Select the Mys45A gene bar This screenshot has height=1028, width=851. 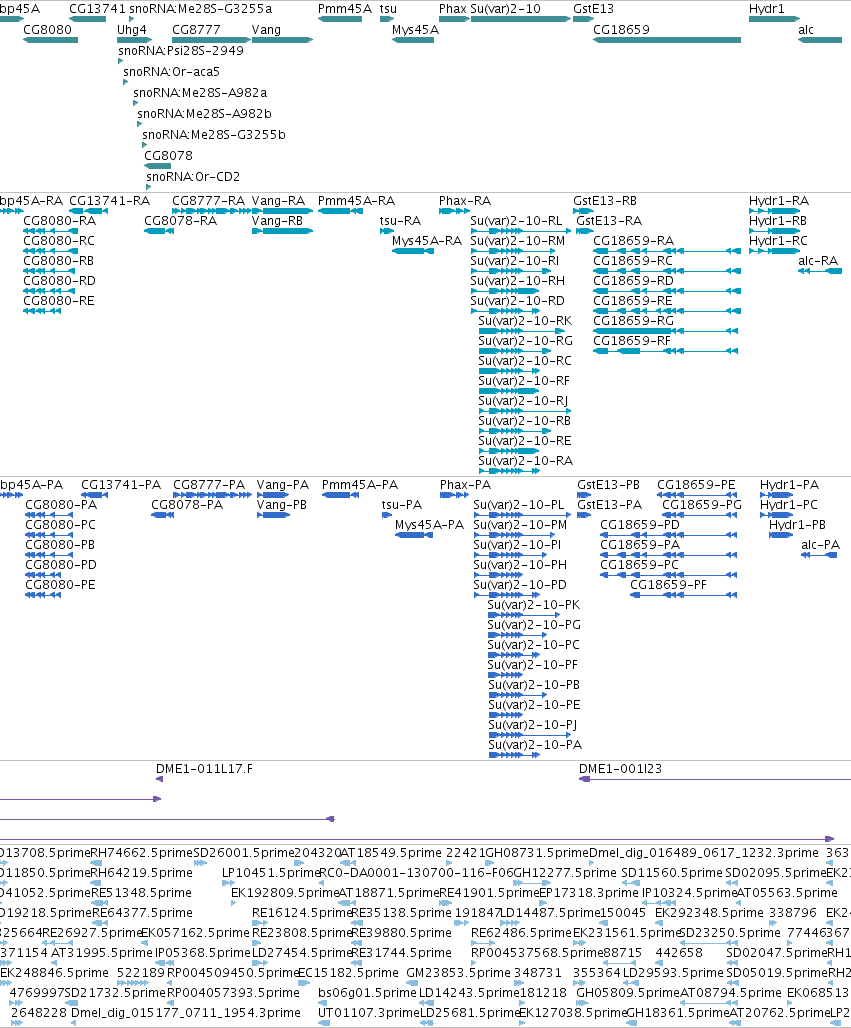coord(413,40)
